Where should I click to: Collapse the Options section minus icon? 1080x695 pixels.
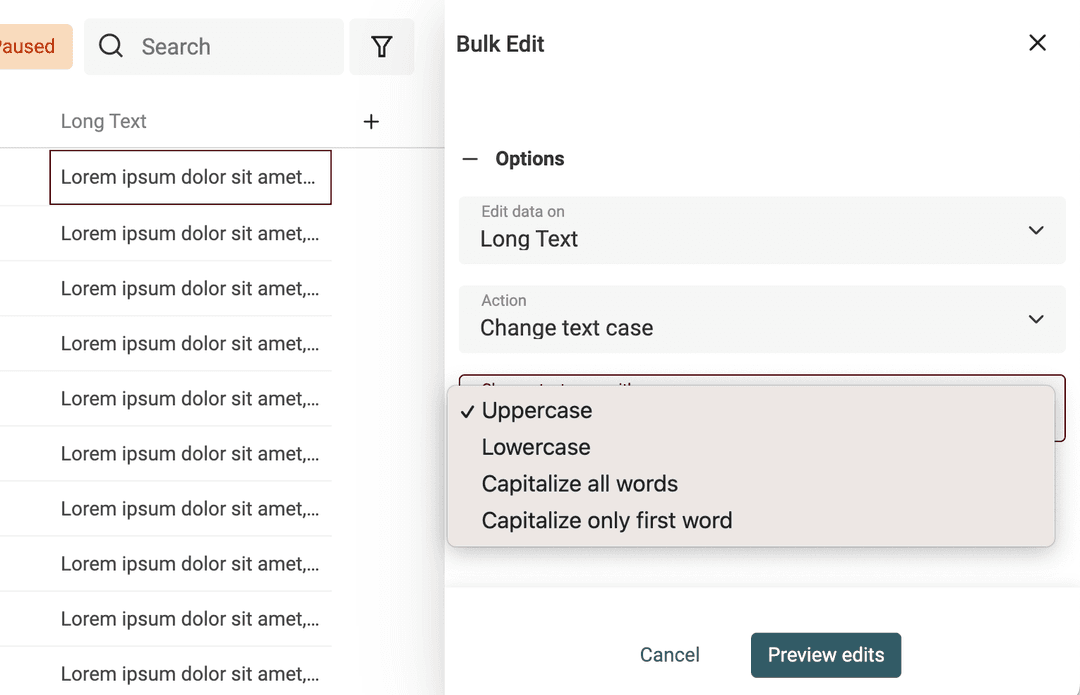(470, 159)
